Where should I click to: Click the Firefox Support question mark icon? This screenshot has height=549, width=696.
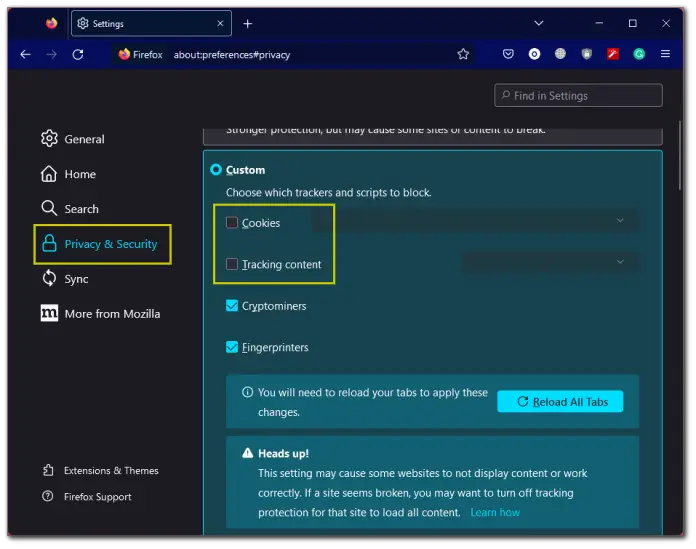point(47,496)
